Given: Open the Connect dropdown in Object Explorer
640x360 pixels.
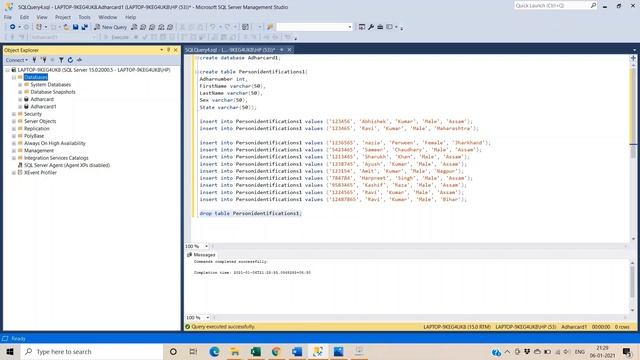Looking at the screenshot, I should tap(17, 60).
